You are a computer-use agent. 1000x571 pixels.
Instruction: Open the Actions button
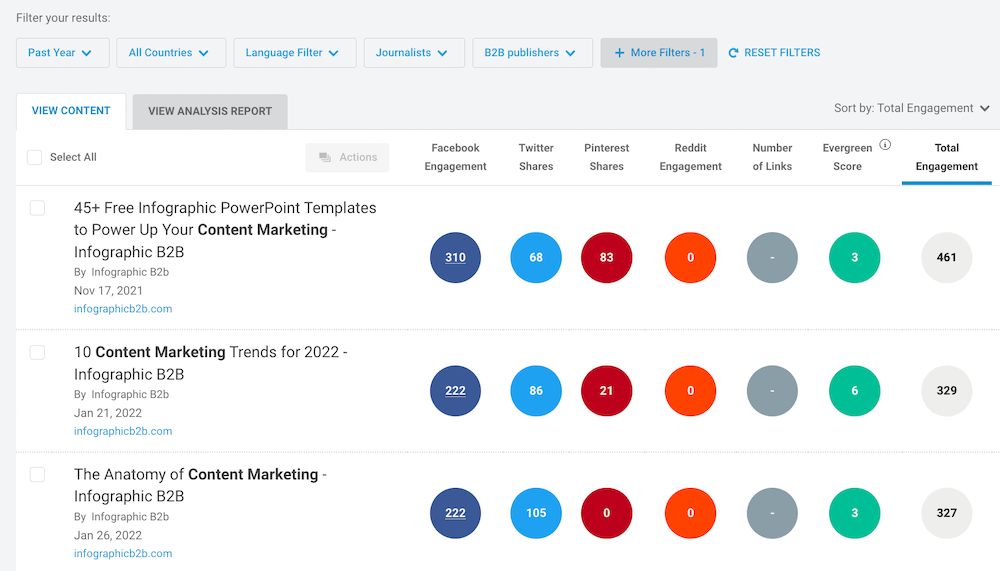[347, 157]
